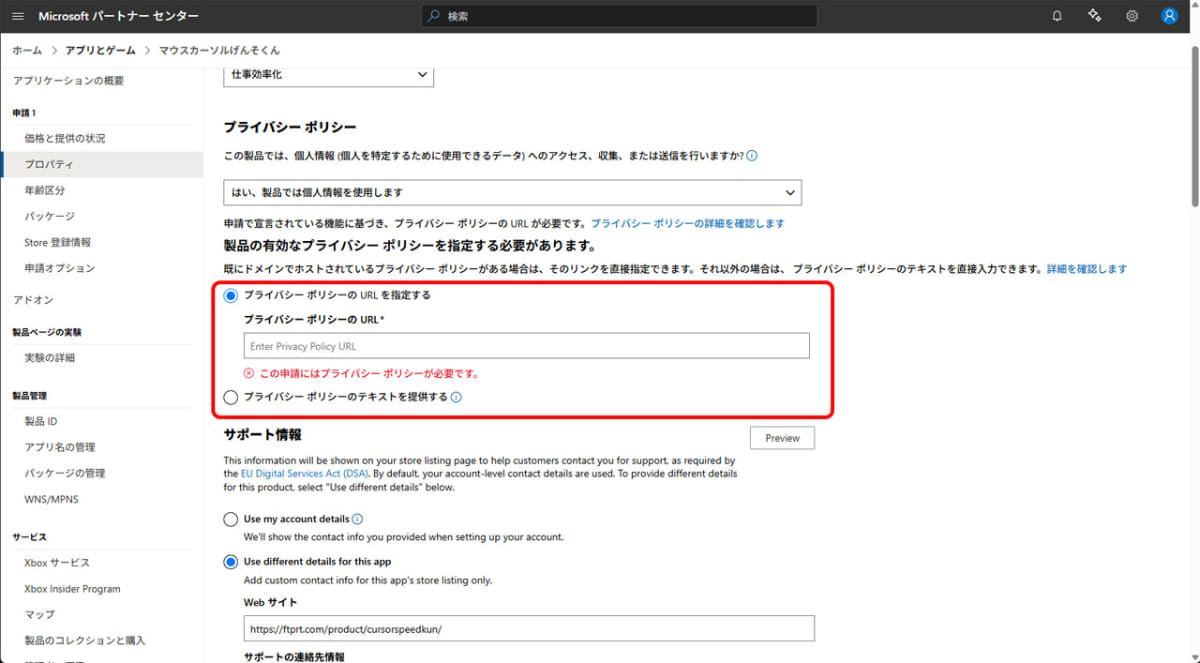Open the hamburger navigation menu
The image size is (1200, 663).
pos(18,16)
